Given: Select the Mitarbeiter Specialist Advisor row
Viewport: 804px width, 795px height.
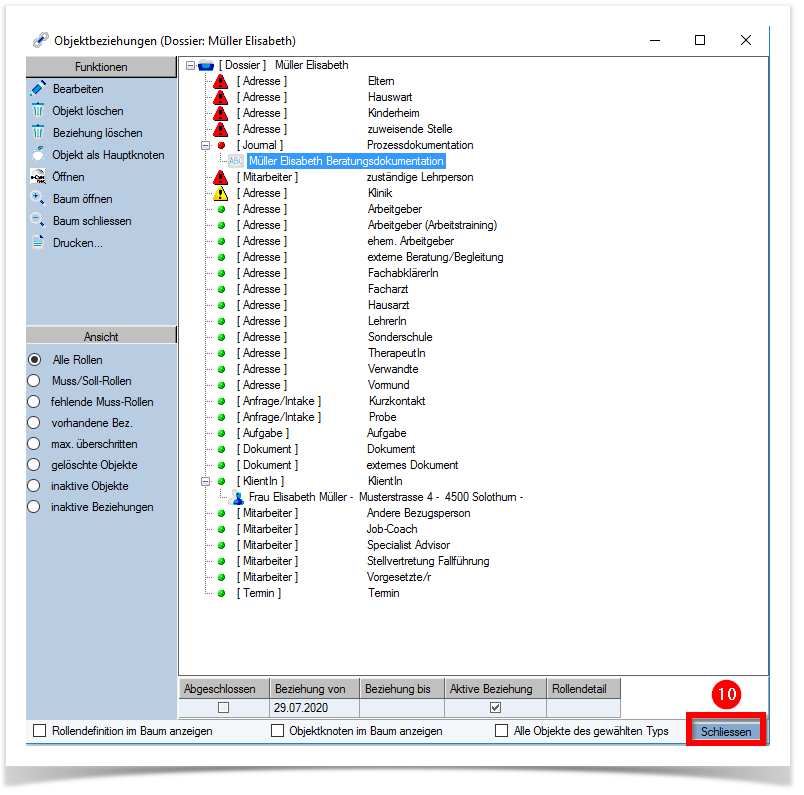Looking at the screenshot, I should (343, 545).
